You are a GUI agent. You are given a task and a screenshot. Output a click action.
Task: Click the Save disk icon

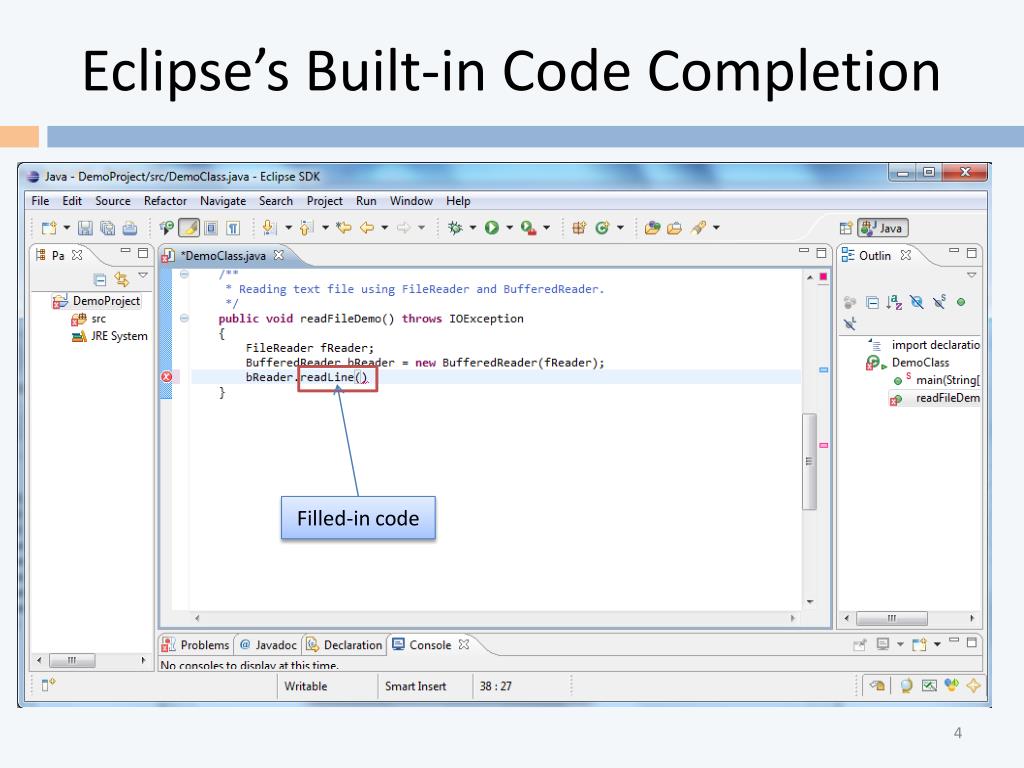click(86, 228)
